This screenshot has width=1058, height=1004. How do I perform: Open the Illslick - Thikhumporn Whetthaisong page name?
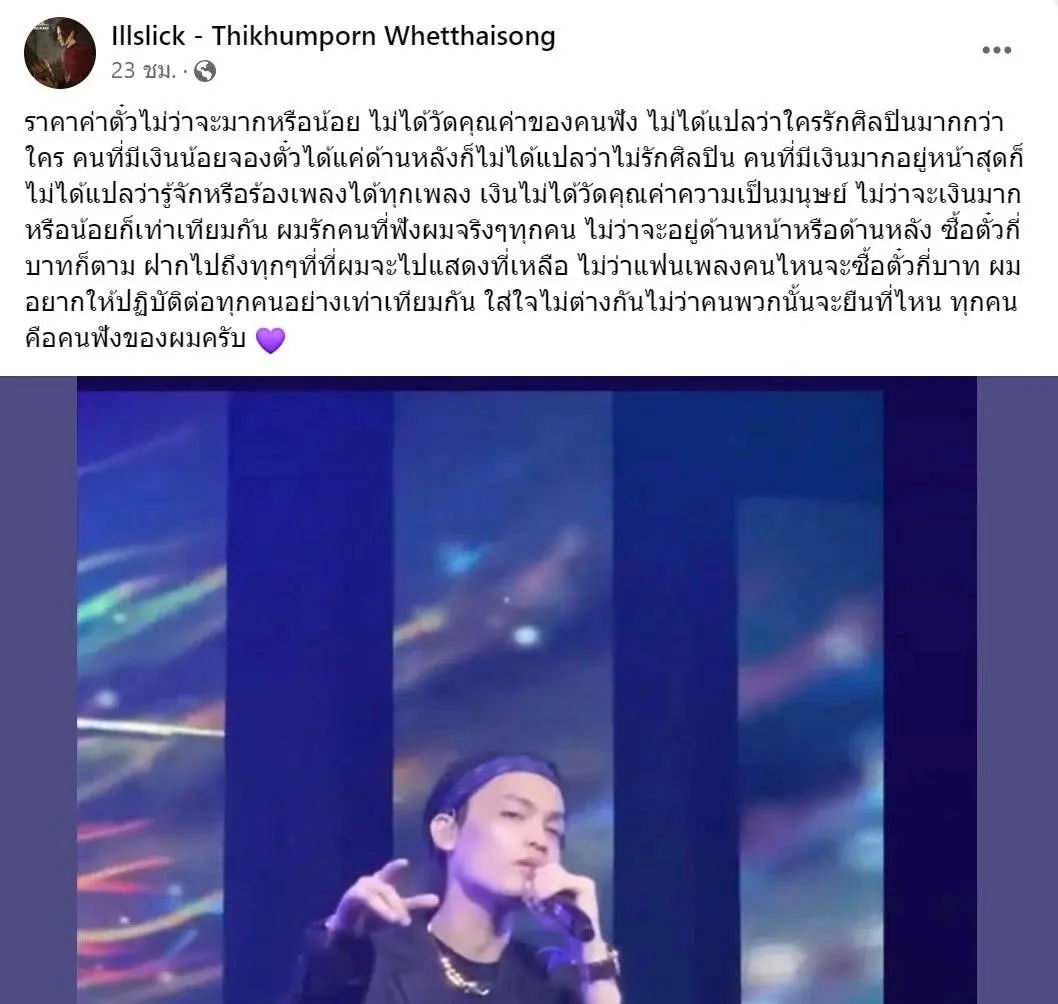[333, 36]
